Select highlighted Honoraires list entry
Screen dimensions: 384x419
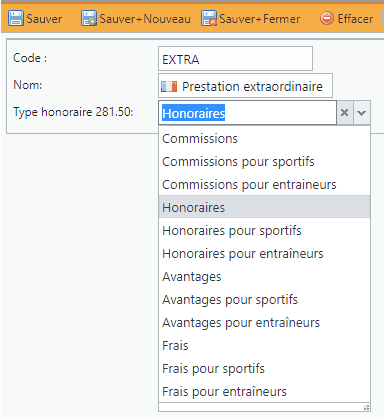[264, 207]
